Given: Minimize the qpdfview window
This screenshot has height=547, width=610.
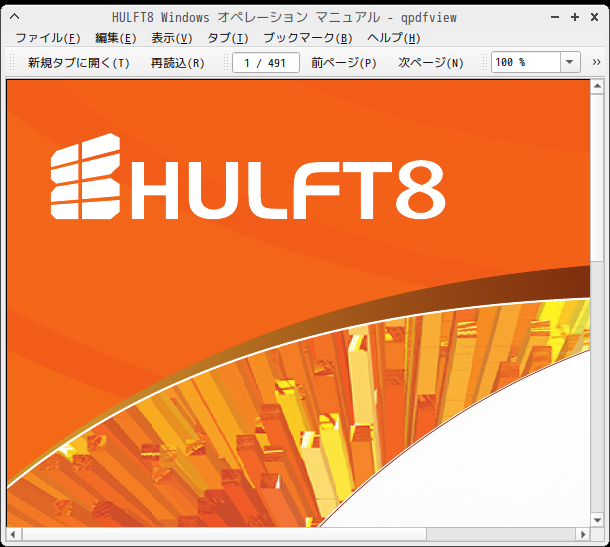Looking at the screenshot, I should pos(555,17).
